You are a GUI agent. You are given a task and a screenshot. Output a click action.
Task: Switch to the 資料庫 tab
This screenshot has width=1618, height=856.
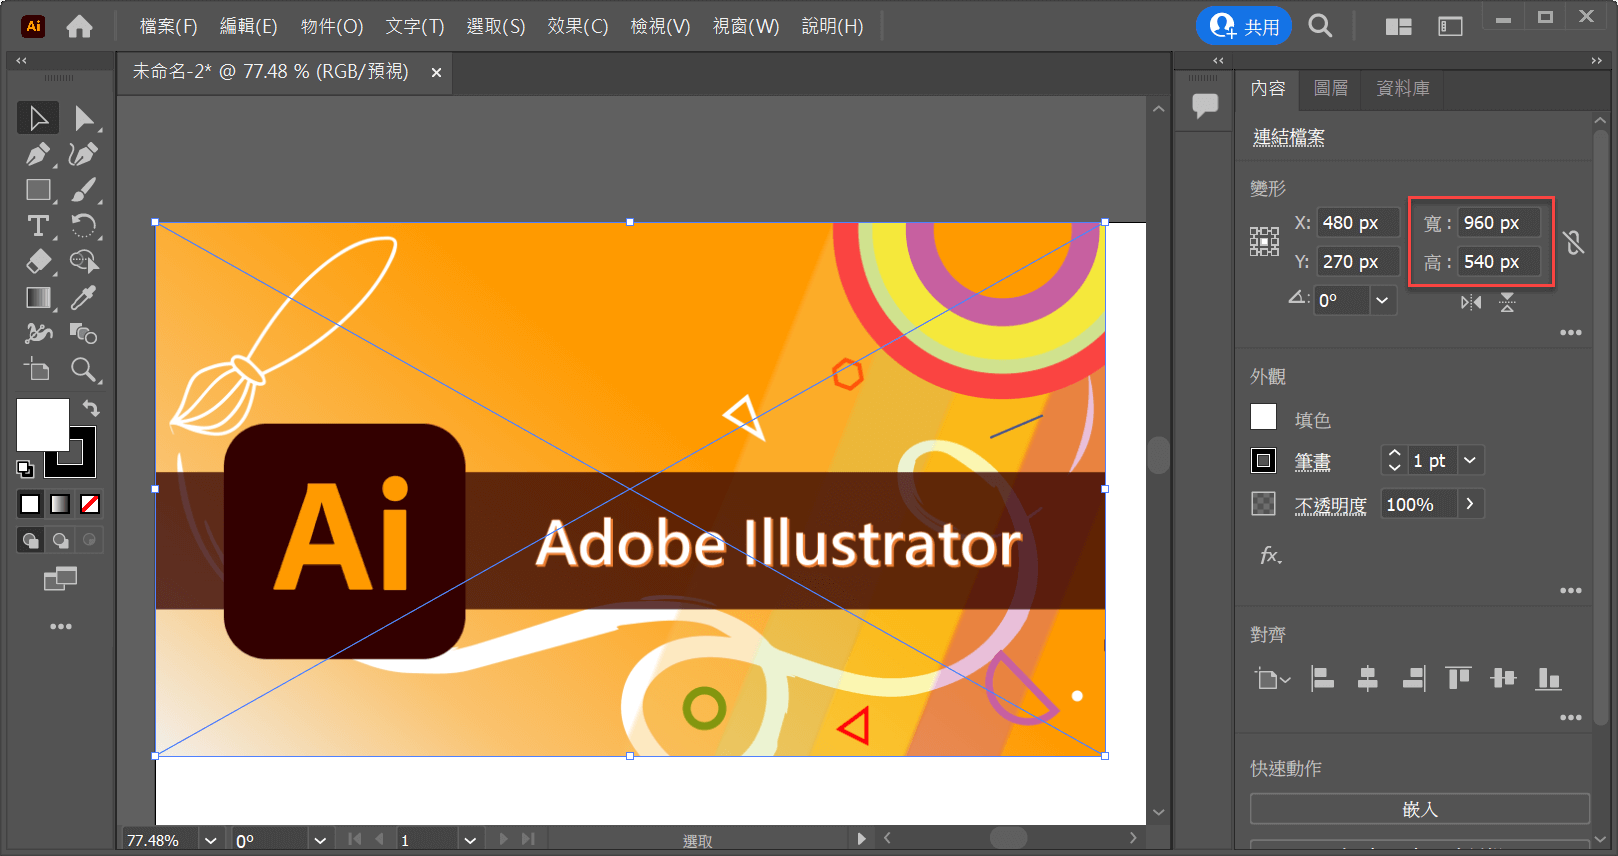pyautogui.click(x=1403, y=88)
